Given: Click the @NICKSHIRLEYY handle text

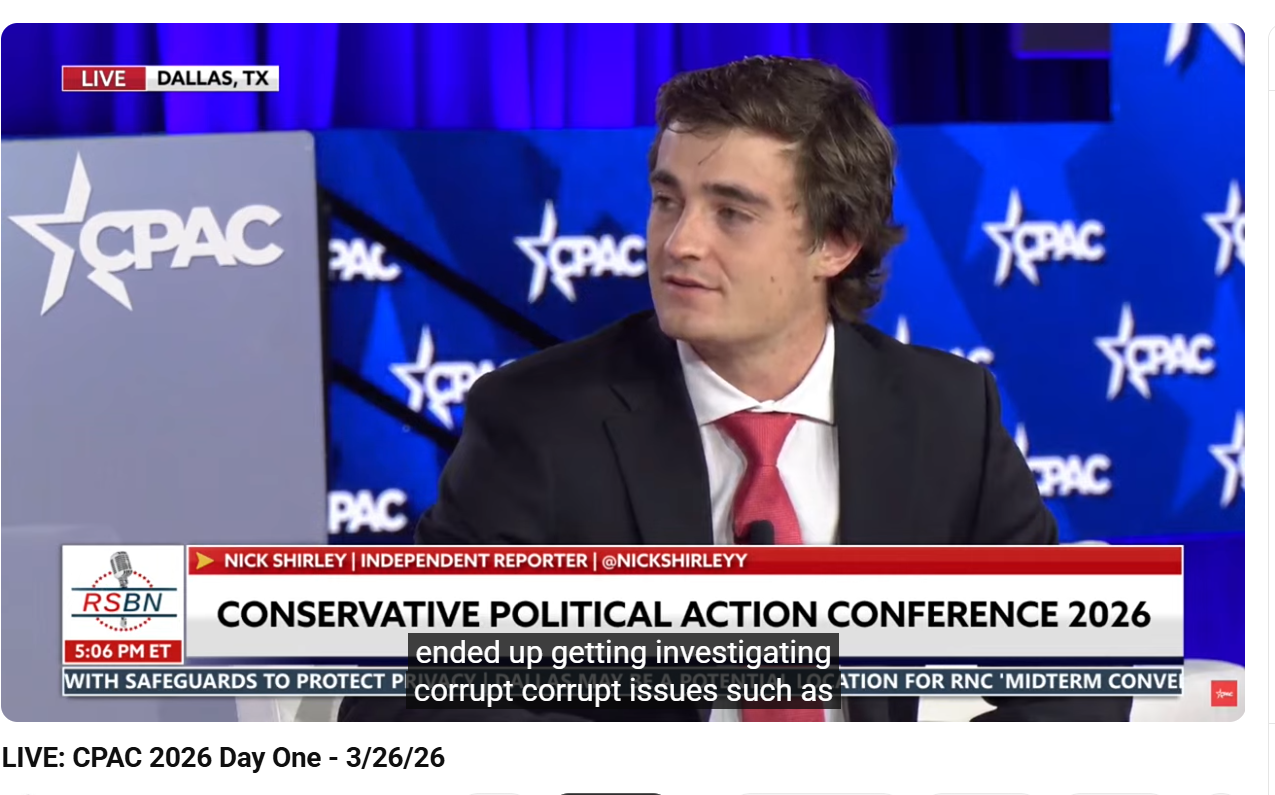Looking at the screenshot, I should [x=674, y=561].
